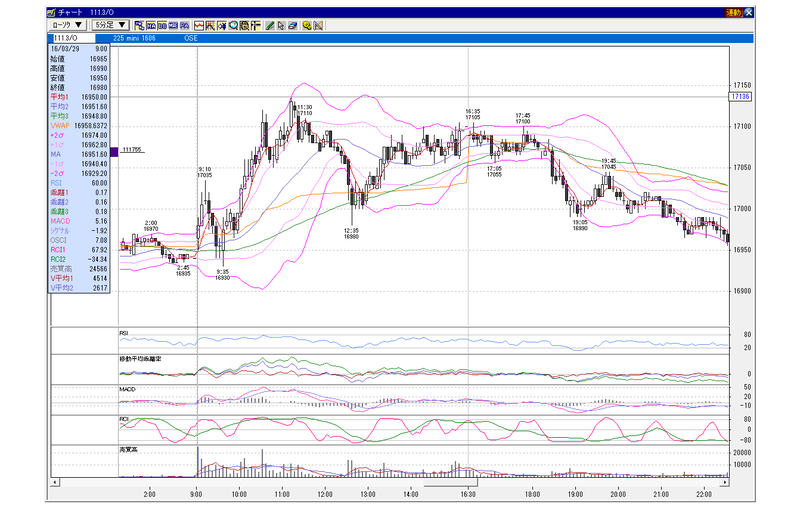This screenshot has width=800, height=507.
Task: Click the 111.3/O symbol code input field
Action: 73,38
